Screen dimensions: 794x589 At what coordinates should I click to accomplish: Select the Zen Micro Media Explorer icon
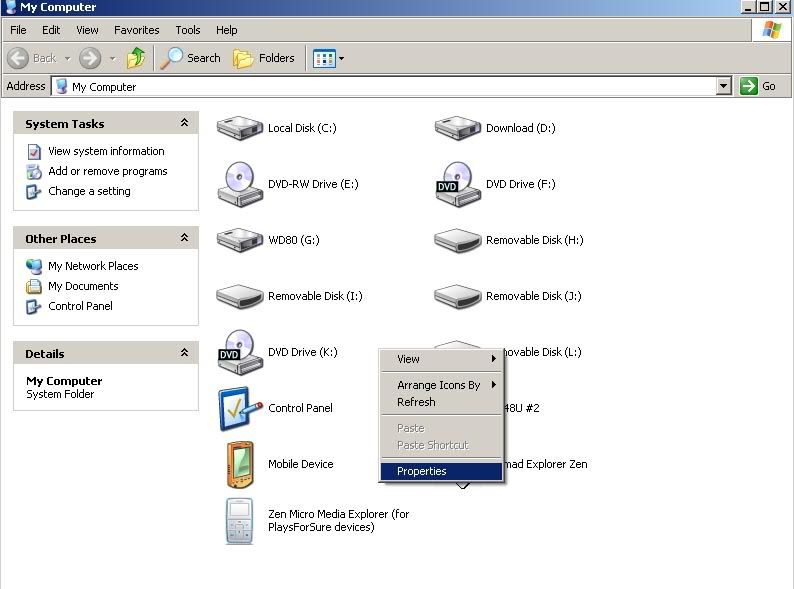click(239, 521)
